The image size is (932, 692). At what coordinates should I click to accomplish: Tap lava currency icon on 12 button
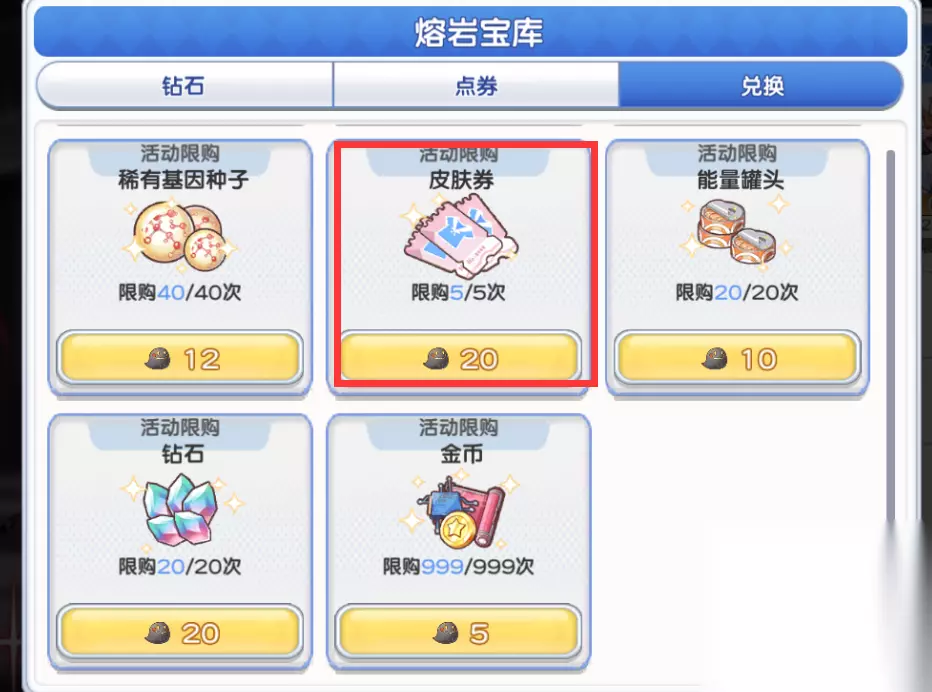158,359
